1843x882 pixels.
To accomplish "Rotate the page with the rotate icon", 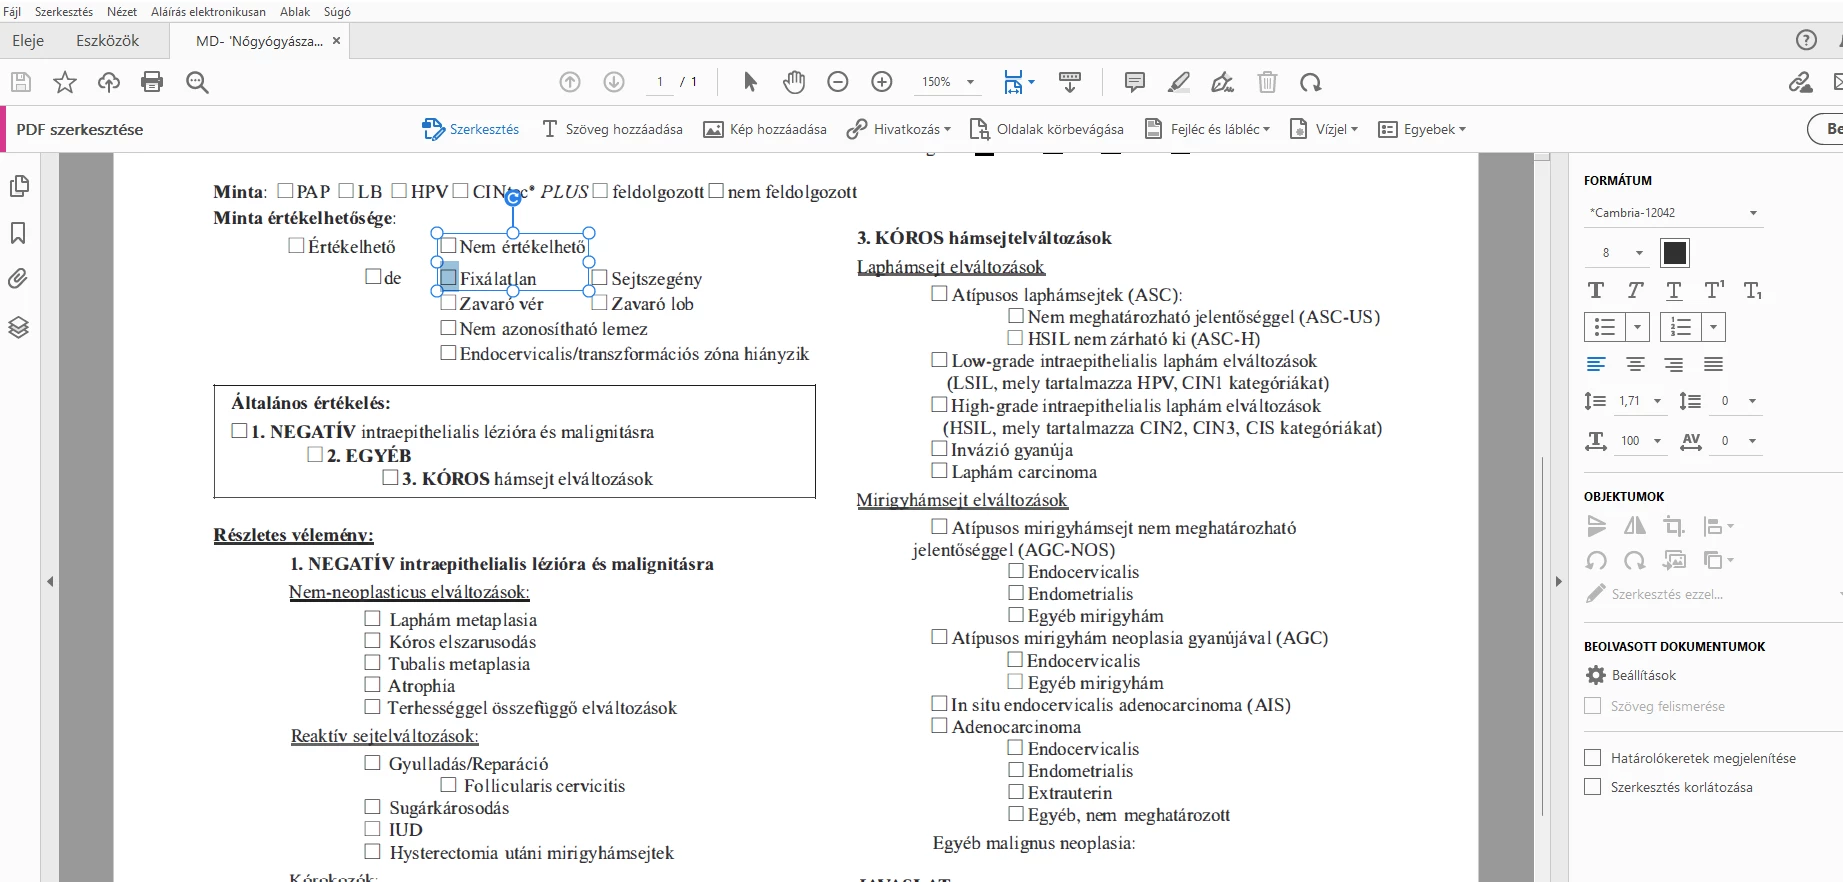I will tap(1310, 82).
